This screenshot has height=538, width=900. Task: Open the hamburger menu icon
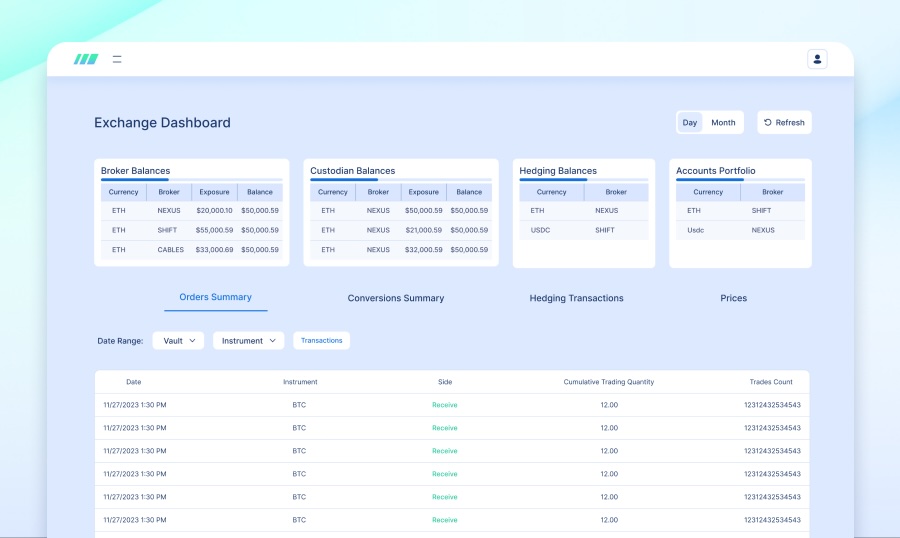(117, 59)
